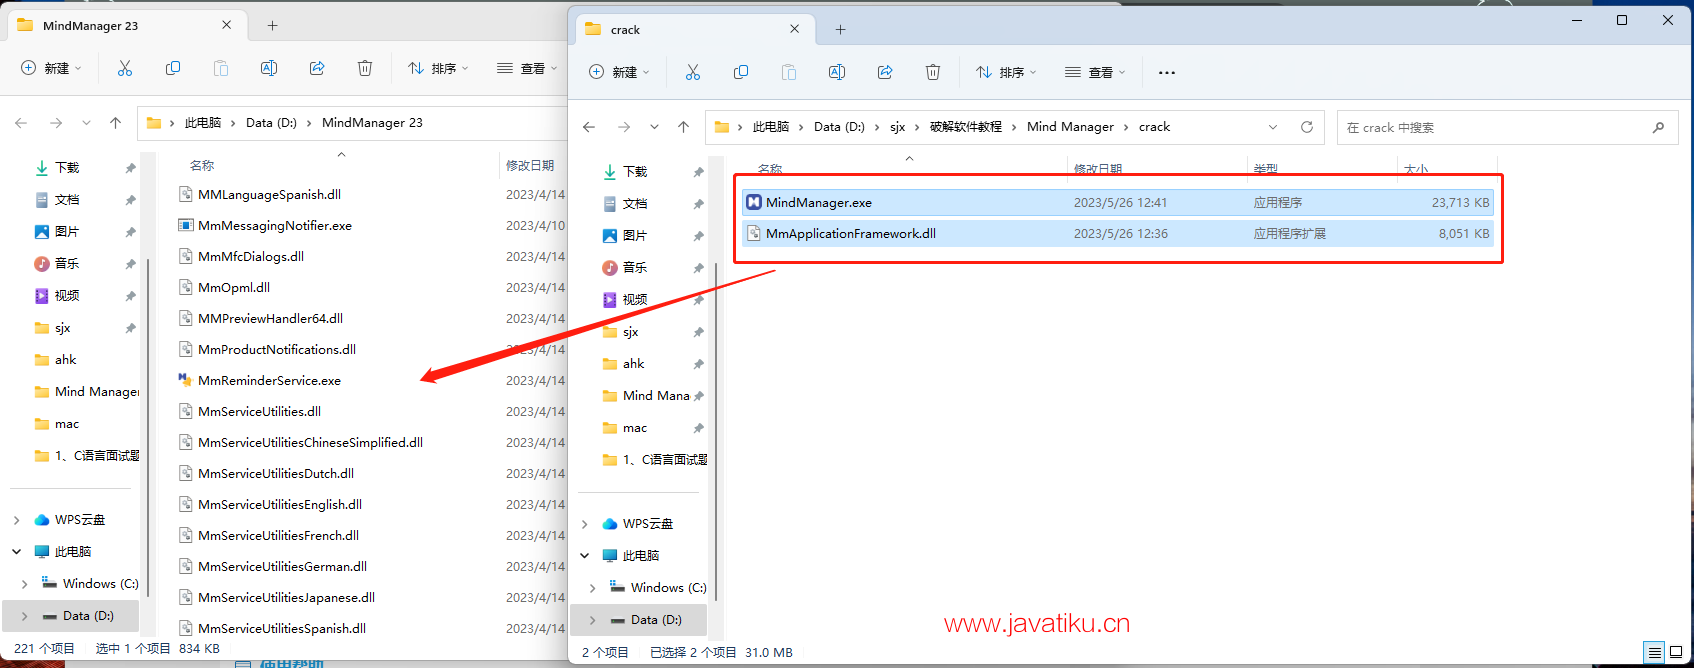Switch to the large icons view in status bar
Viewport: 1694px width, 668px height.
click(x=1676, y=652)
